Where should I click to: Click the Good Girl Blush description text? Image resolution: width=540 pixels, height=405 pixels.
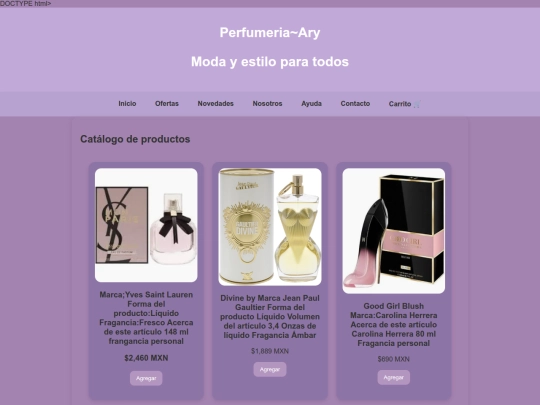[x=394, y=325]
